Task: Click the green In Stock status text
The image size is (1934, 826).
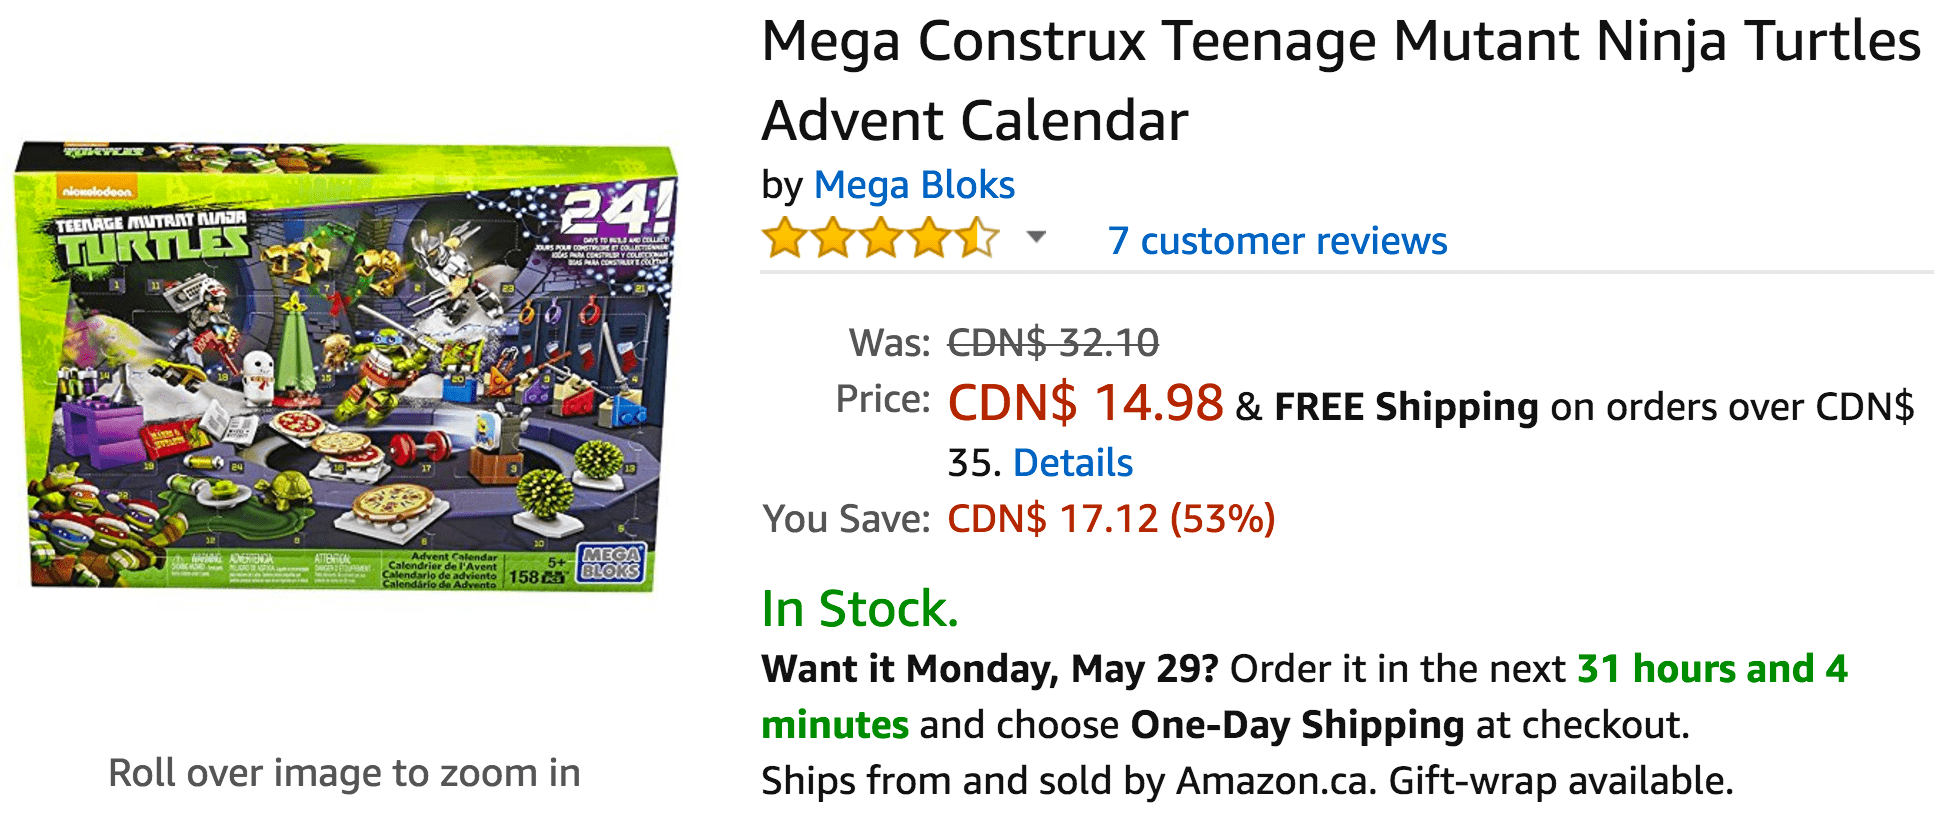Action: click(859, 609)
